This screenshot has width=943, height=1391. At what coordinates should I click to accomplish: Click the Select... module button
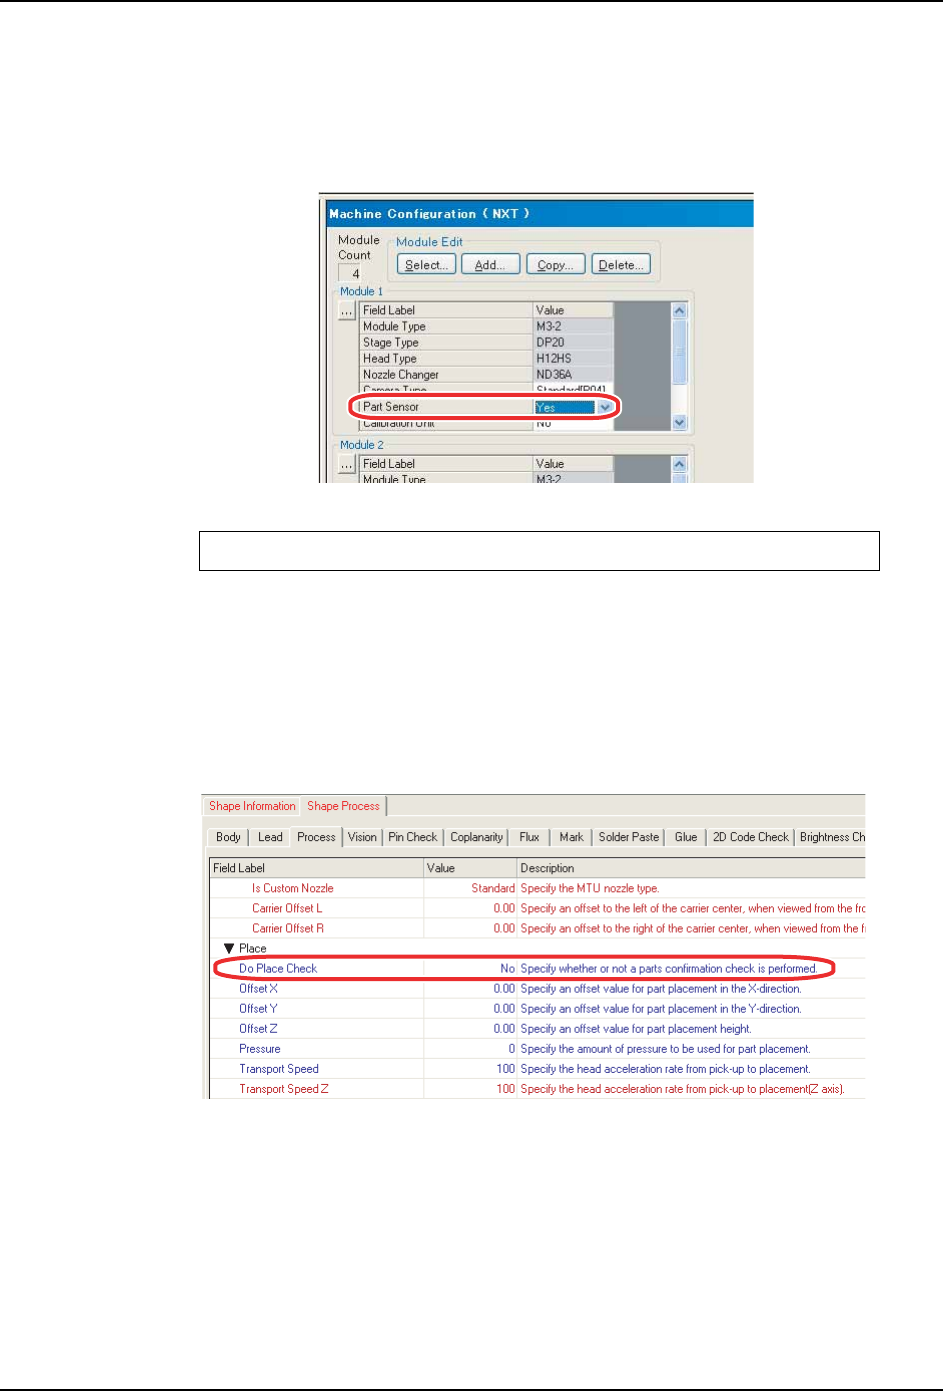[x=427, y=265]
